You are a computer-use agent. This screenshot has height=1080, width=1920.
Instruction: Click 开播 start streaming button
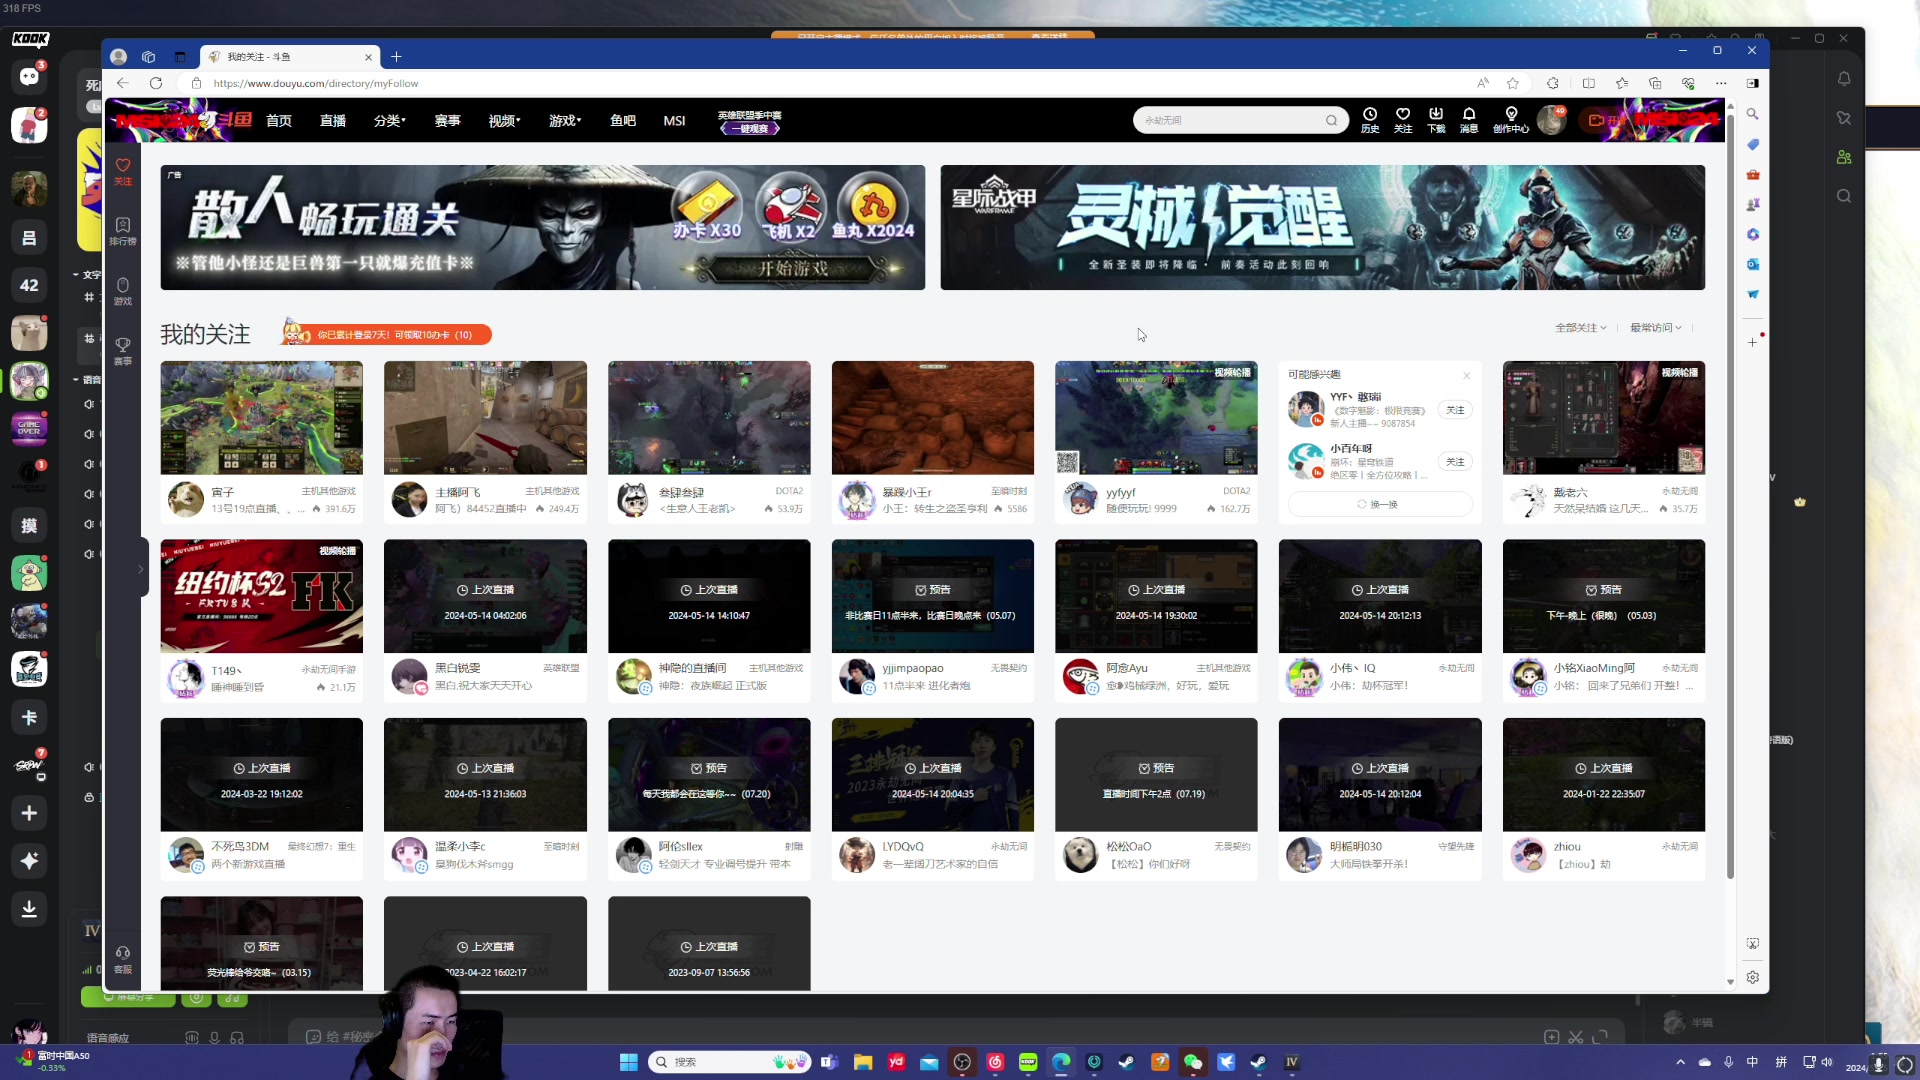[x=1606, y=120]
